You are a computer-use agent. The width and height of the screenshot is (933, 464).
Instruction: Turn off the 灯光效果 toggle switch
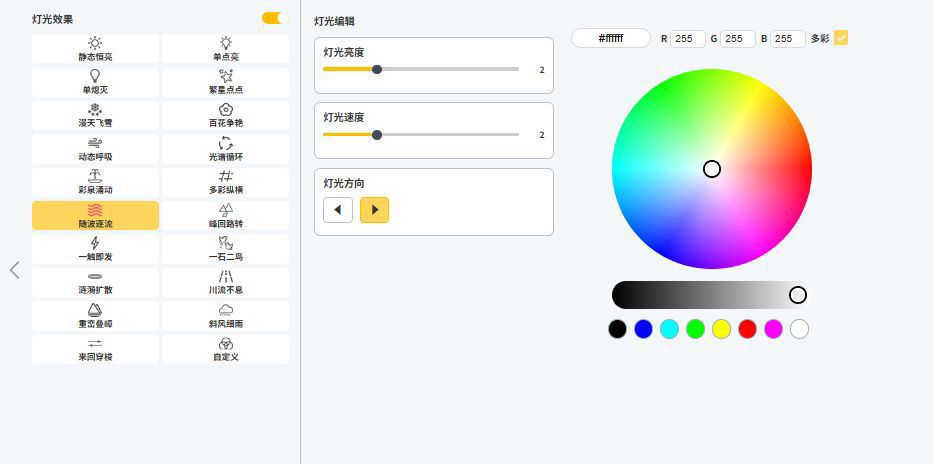pos(275,18)
